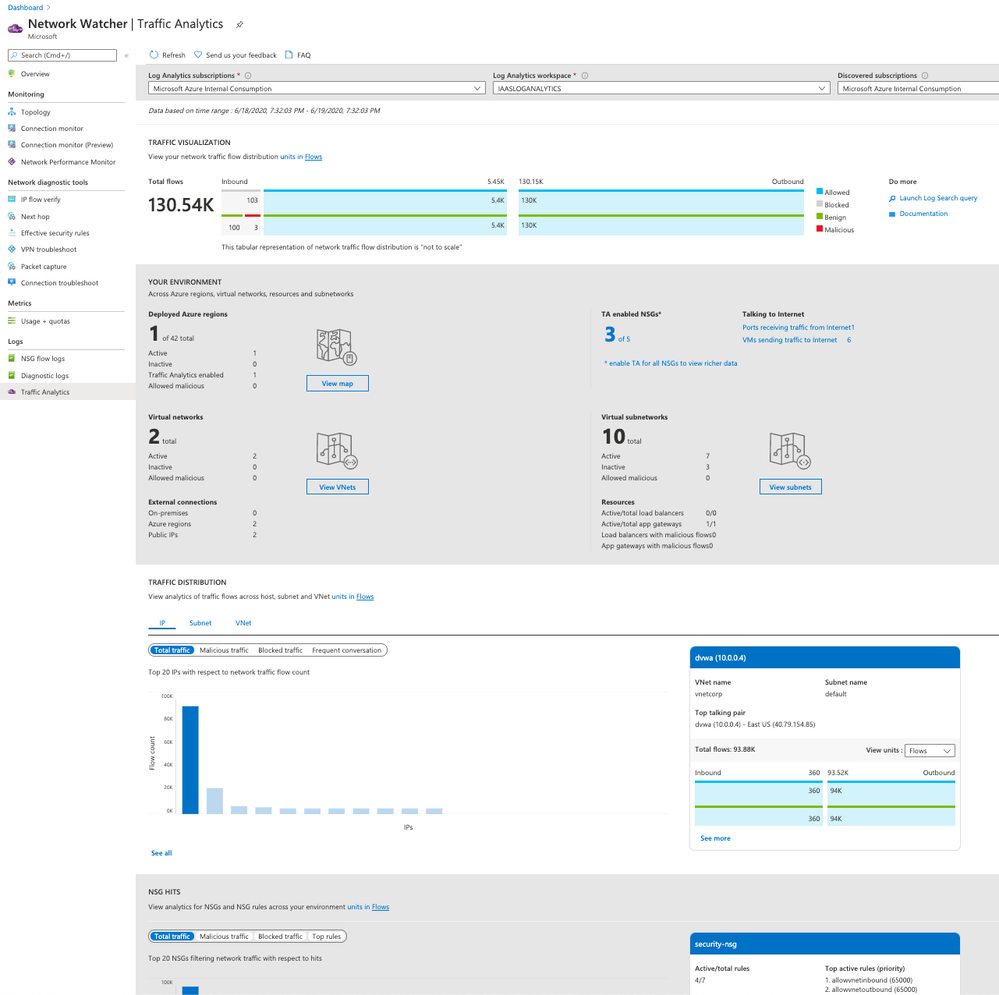
Task: Open Overview from the sidebar
Action: click(35, 74)
